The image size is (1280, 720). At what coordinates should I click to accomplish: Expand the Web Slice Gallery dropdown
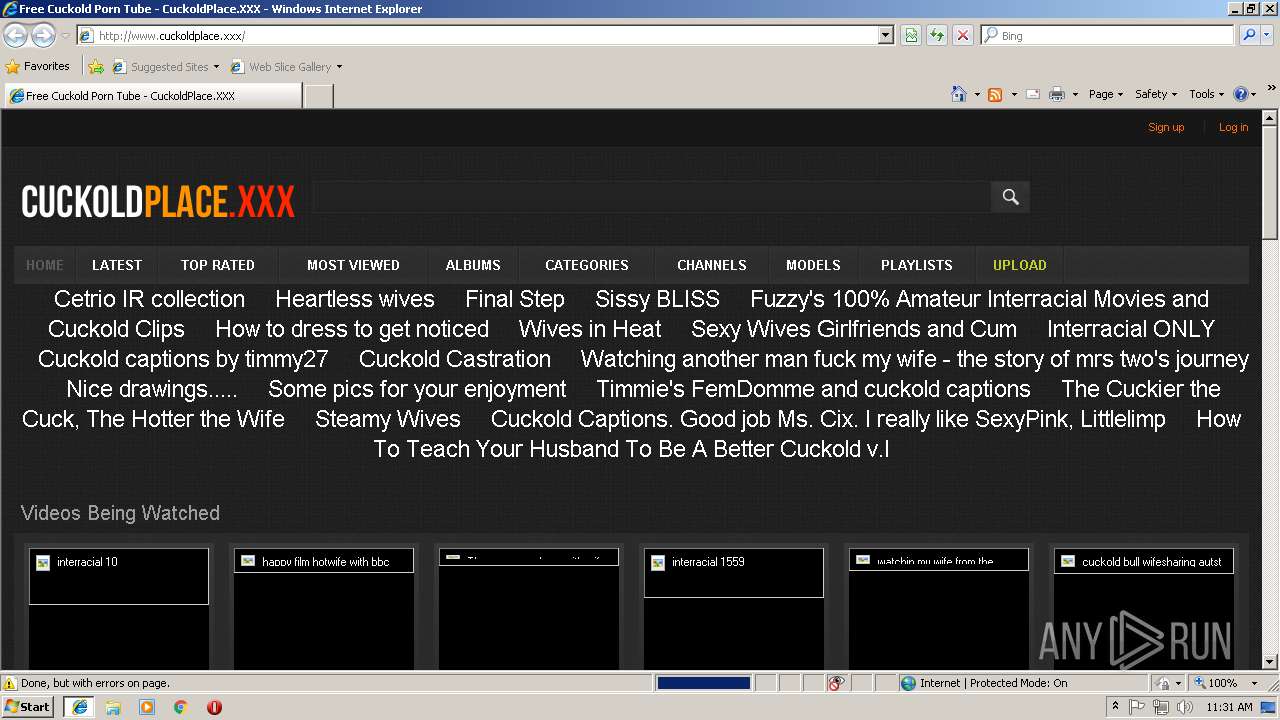pos(339,67)
